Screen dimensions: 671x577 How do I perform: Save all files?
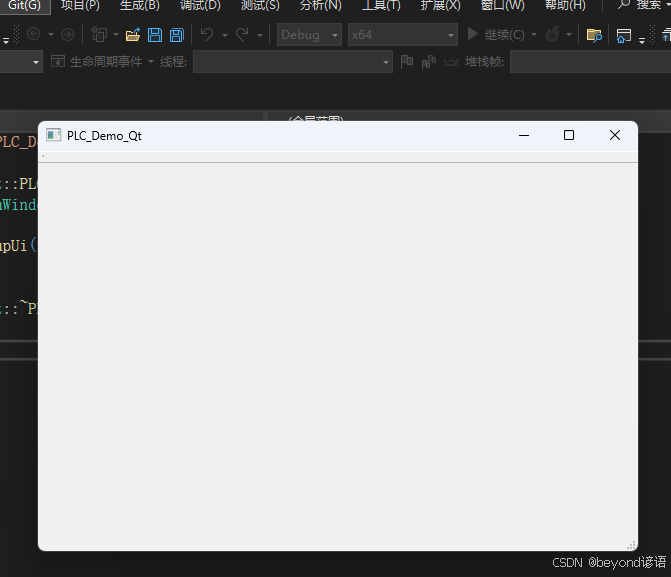point(176,34)
